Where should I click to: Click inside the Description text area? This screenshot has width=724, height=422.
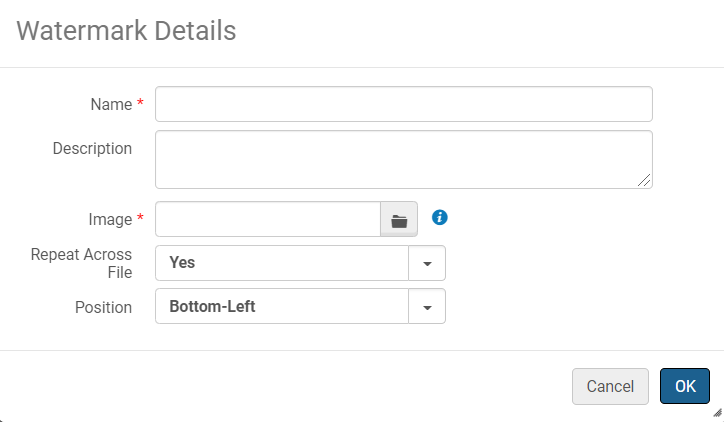[403, 159]
